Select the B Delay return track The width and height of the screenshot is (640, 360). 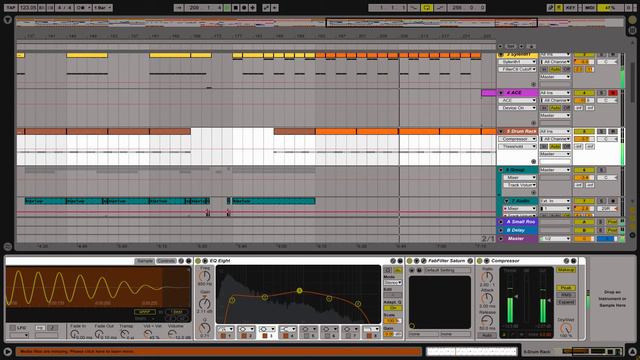pyautogui.click(x=516, y=230)
